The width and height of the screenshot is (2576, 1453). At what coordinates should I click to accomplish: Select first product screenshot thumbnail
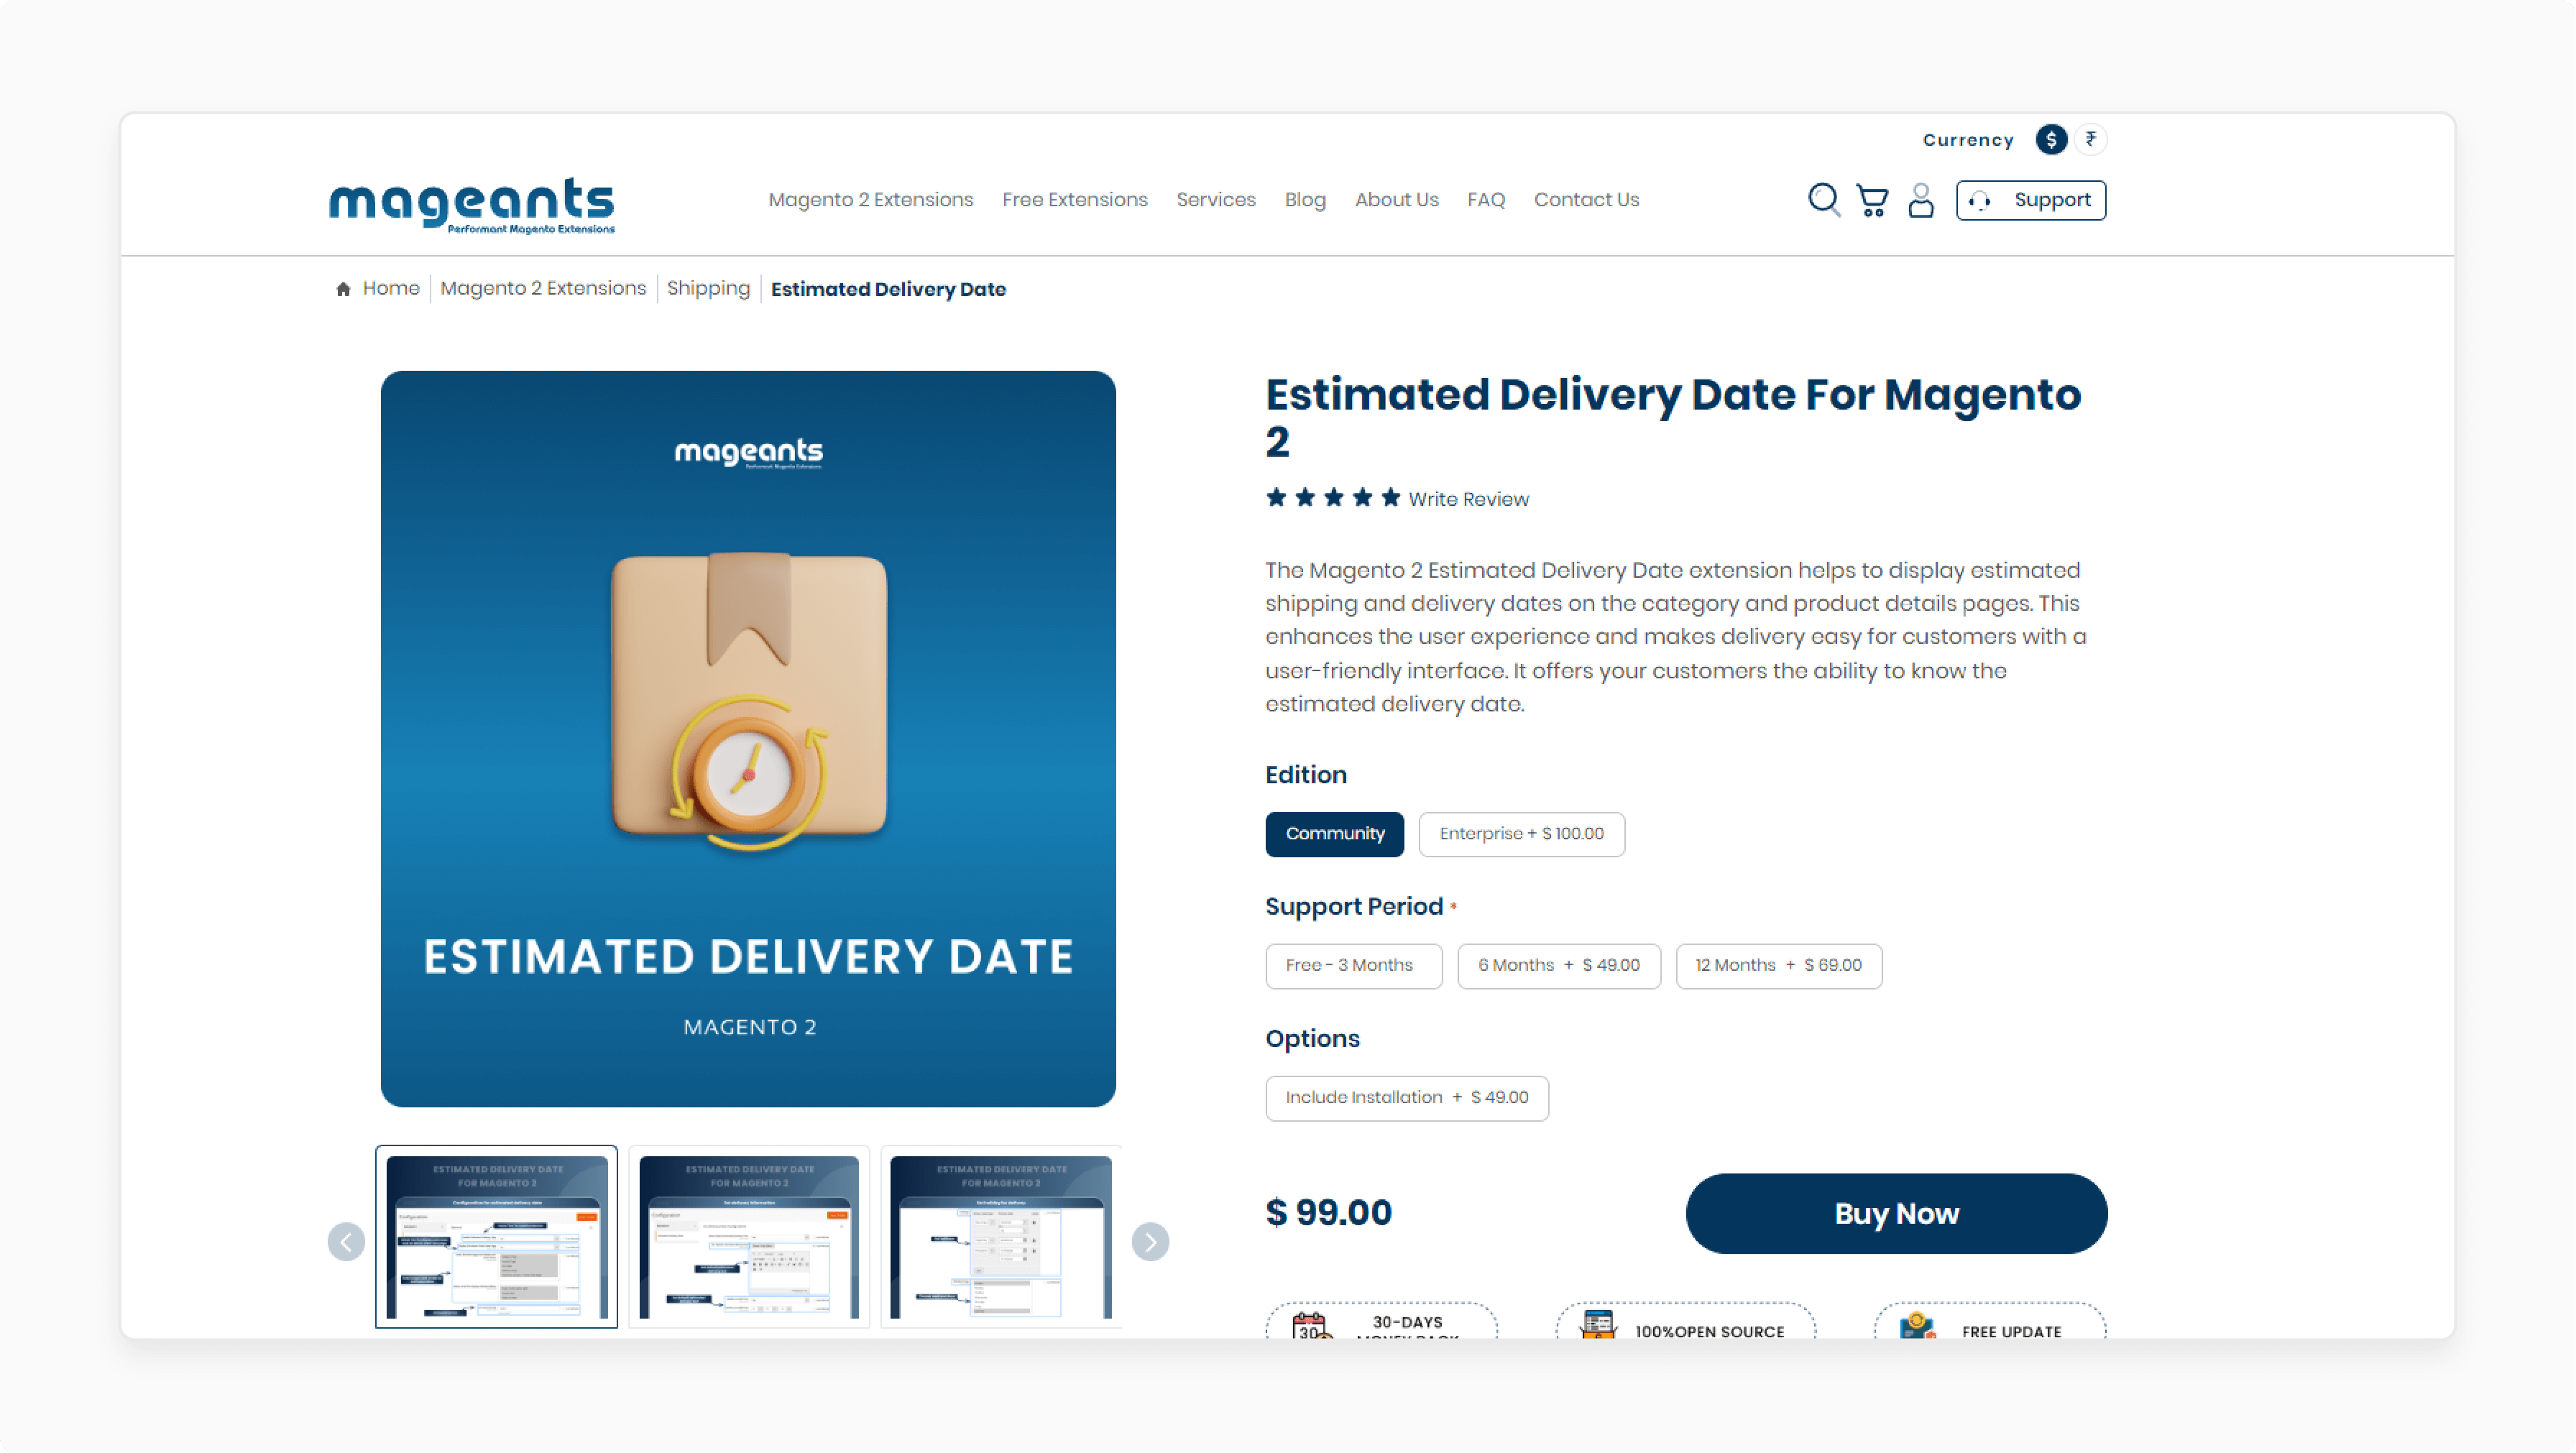click(496, 1237)
